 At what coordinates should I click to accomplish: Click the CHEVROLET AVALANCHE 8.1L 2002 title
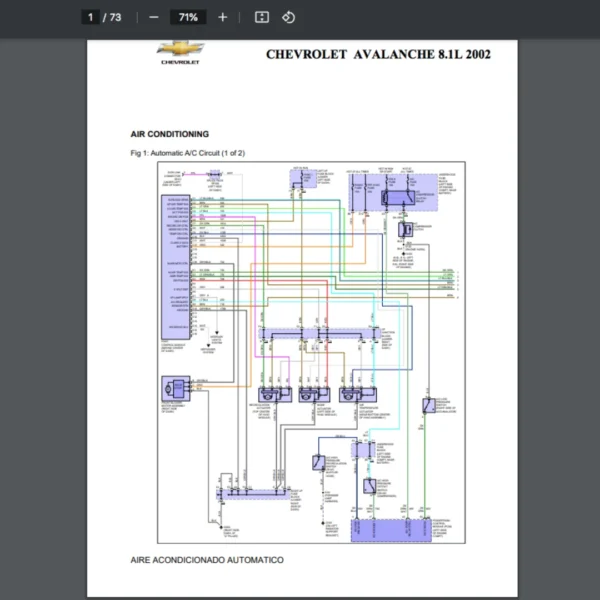point(378,54)
